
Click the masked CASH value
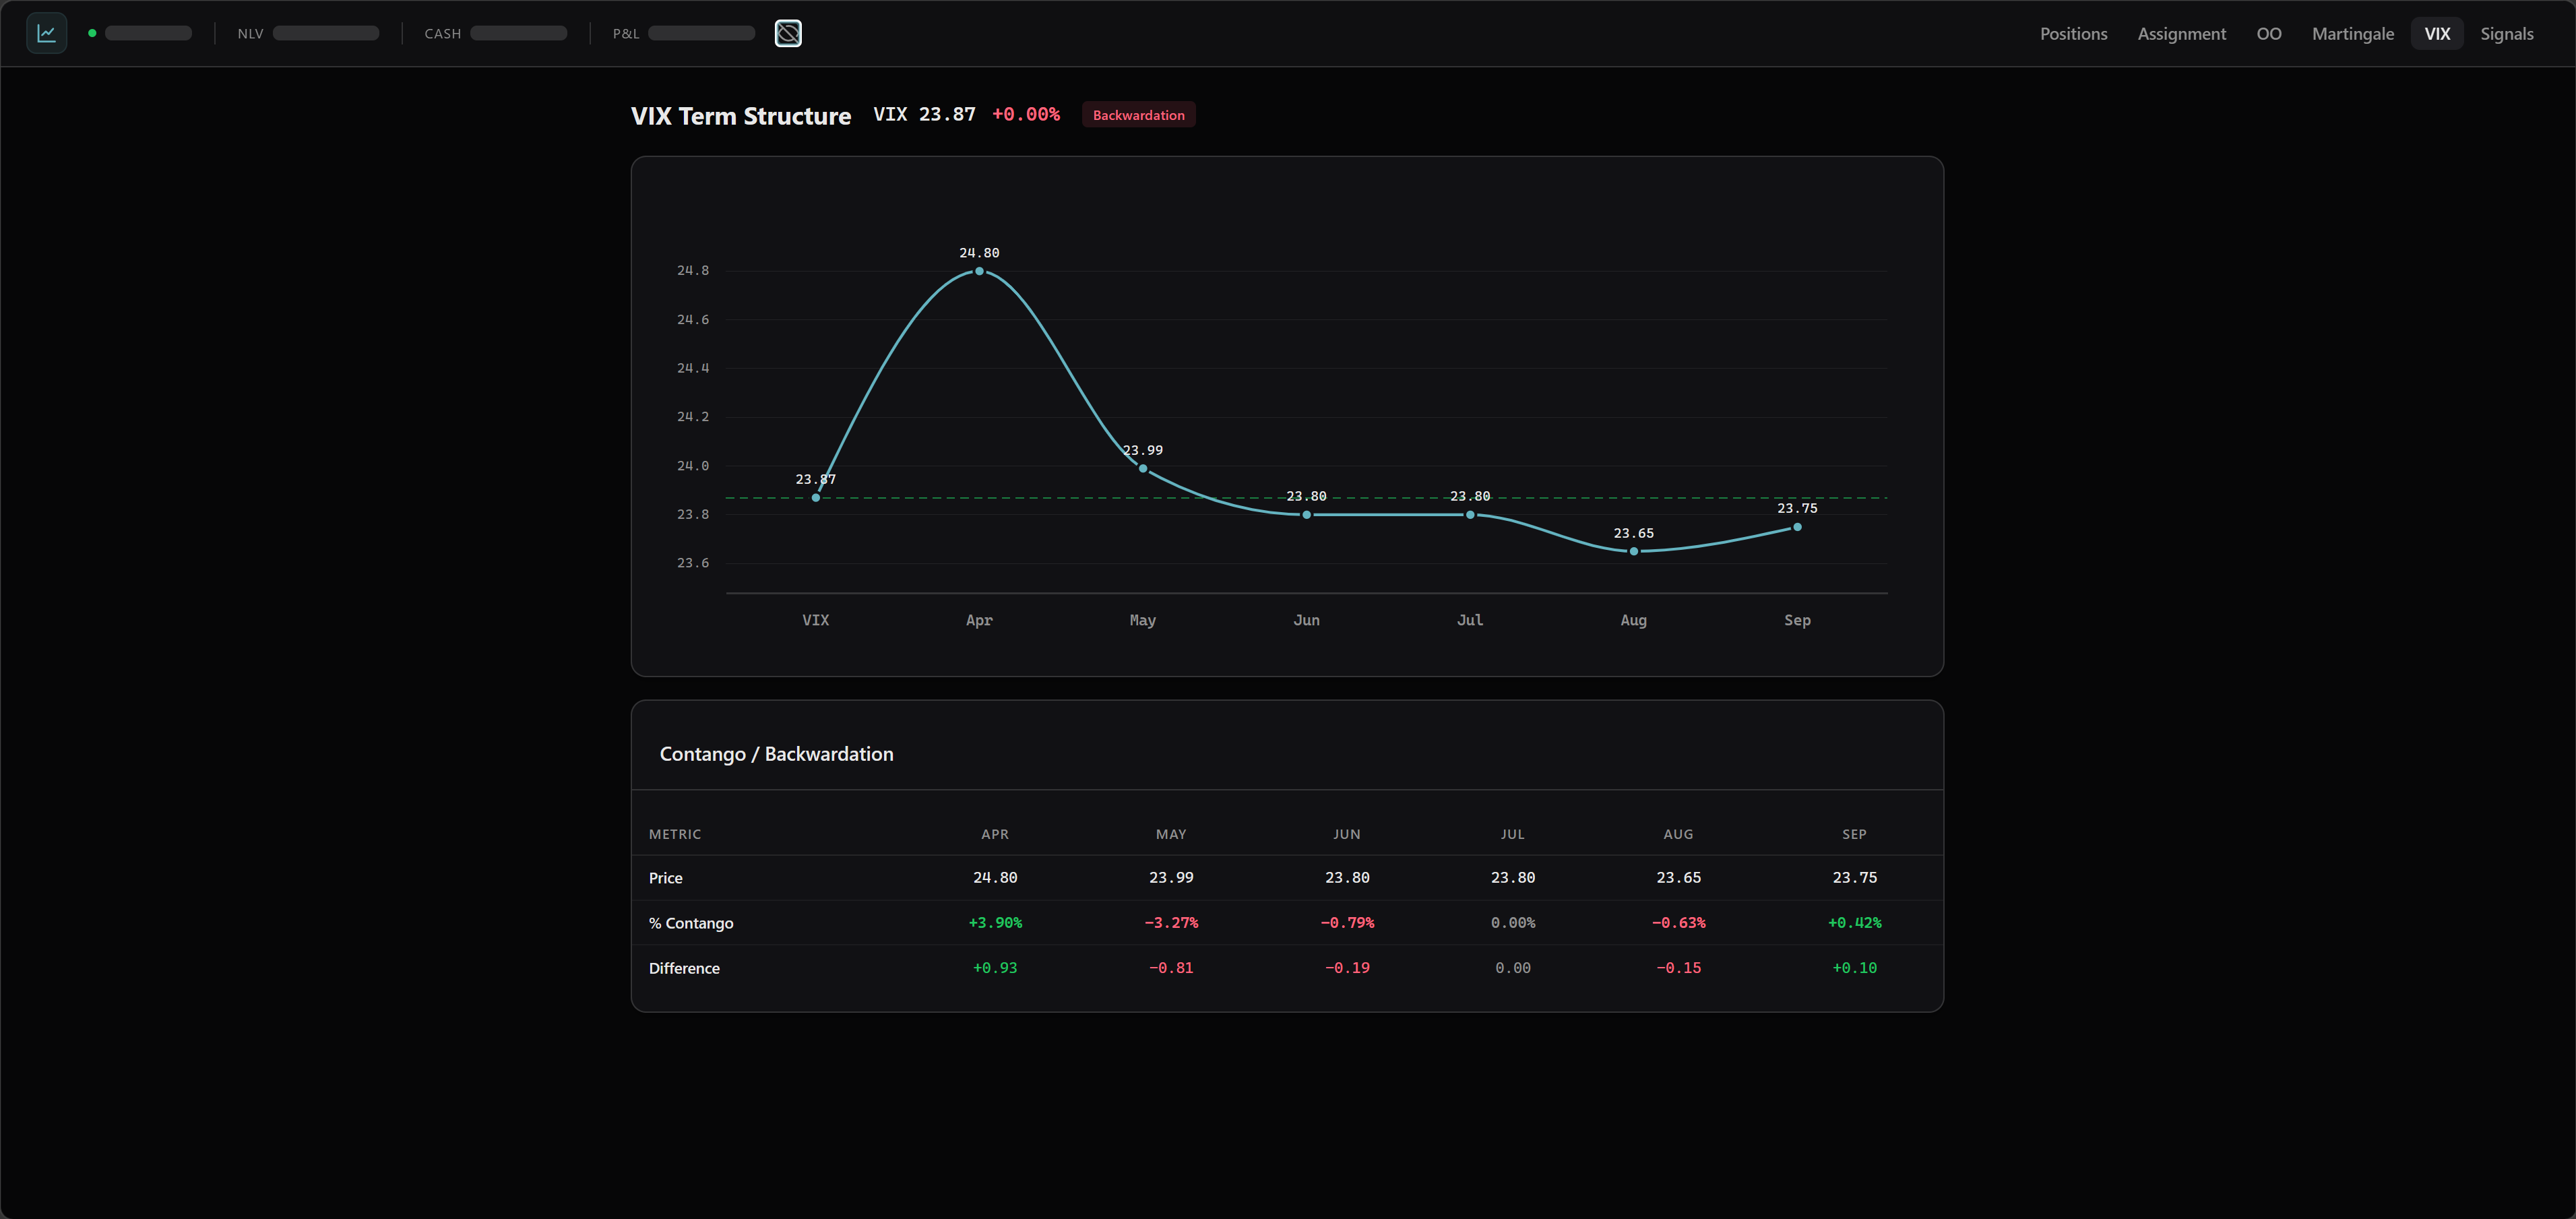518,33
